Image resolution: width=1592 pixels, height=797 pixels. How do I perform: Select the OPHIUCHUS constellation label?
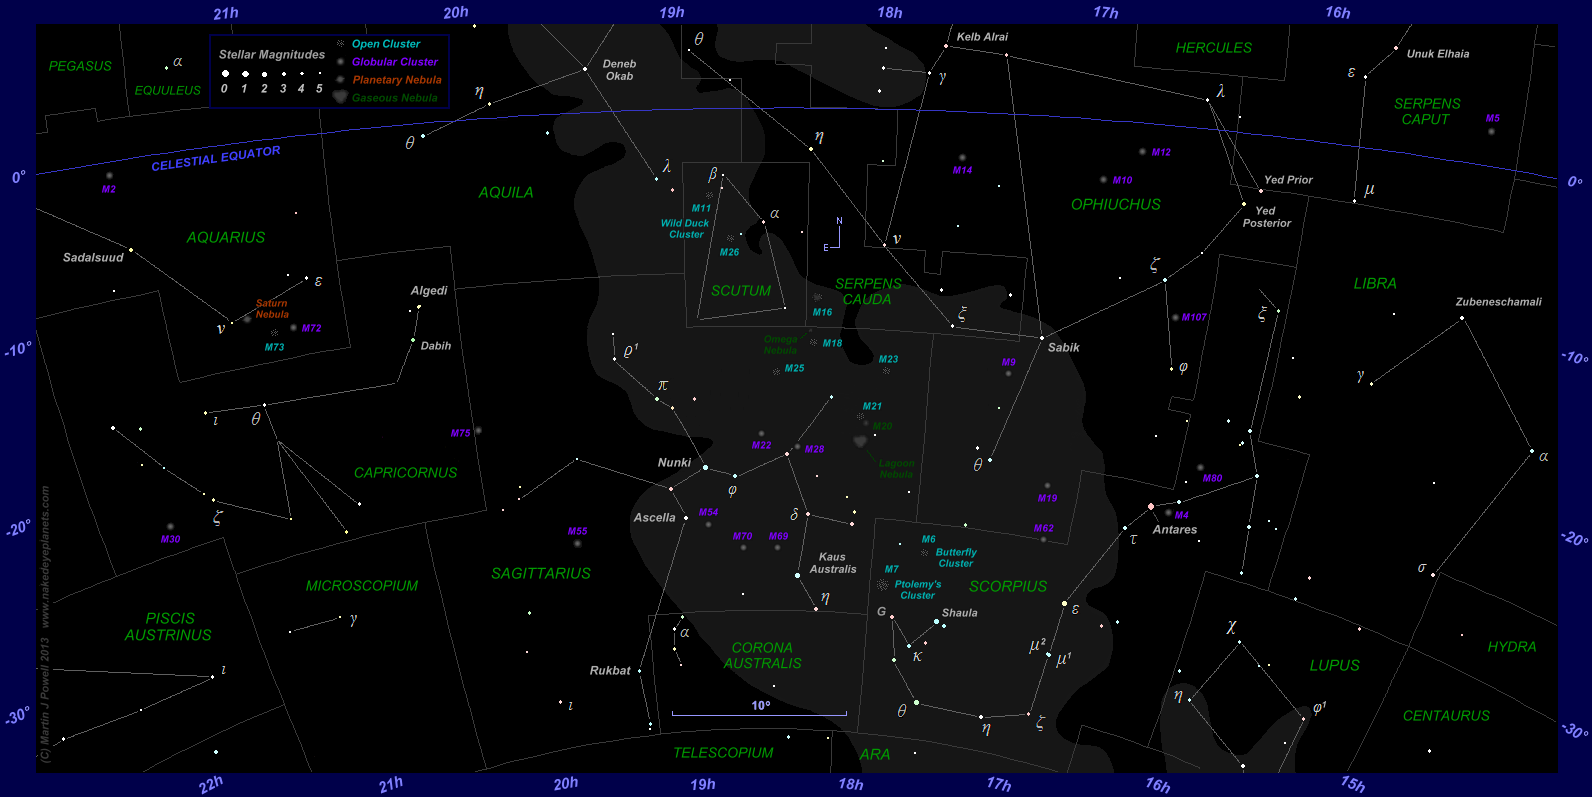pyautogui.click(x=1116, y=205)
